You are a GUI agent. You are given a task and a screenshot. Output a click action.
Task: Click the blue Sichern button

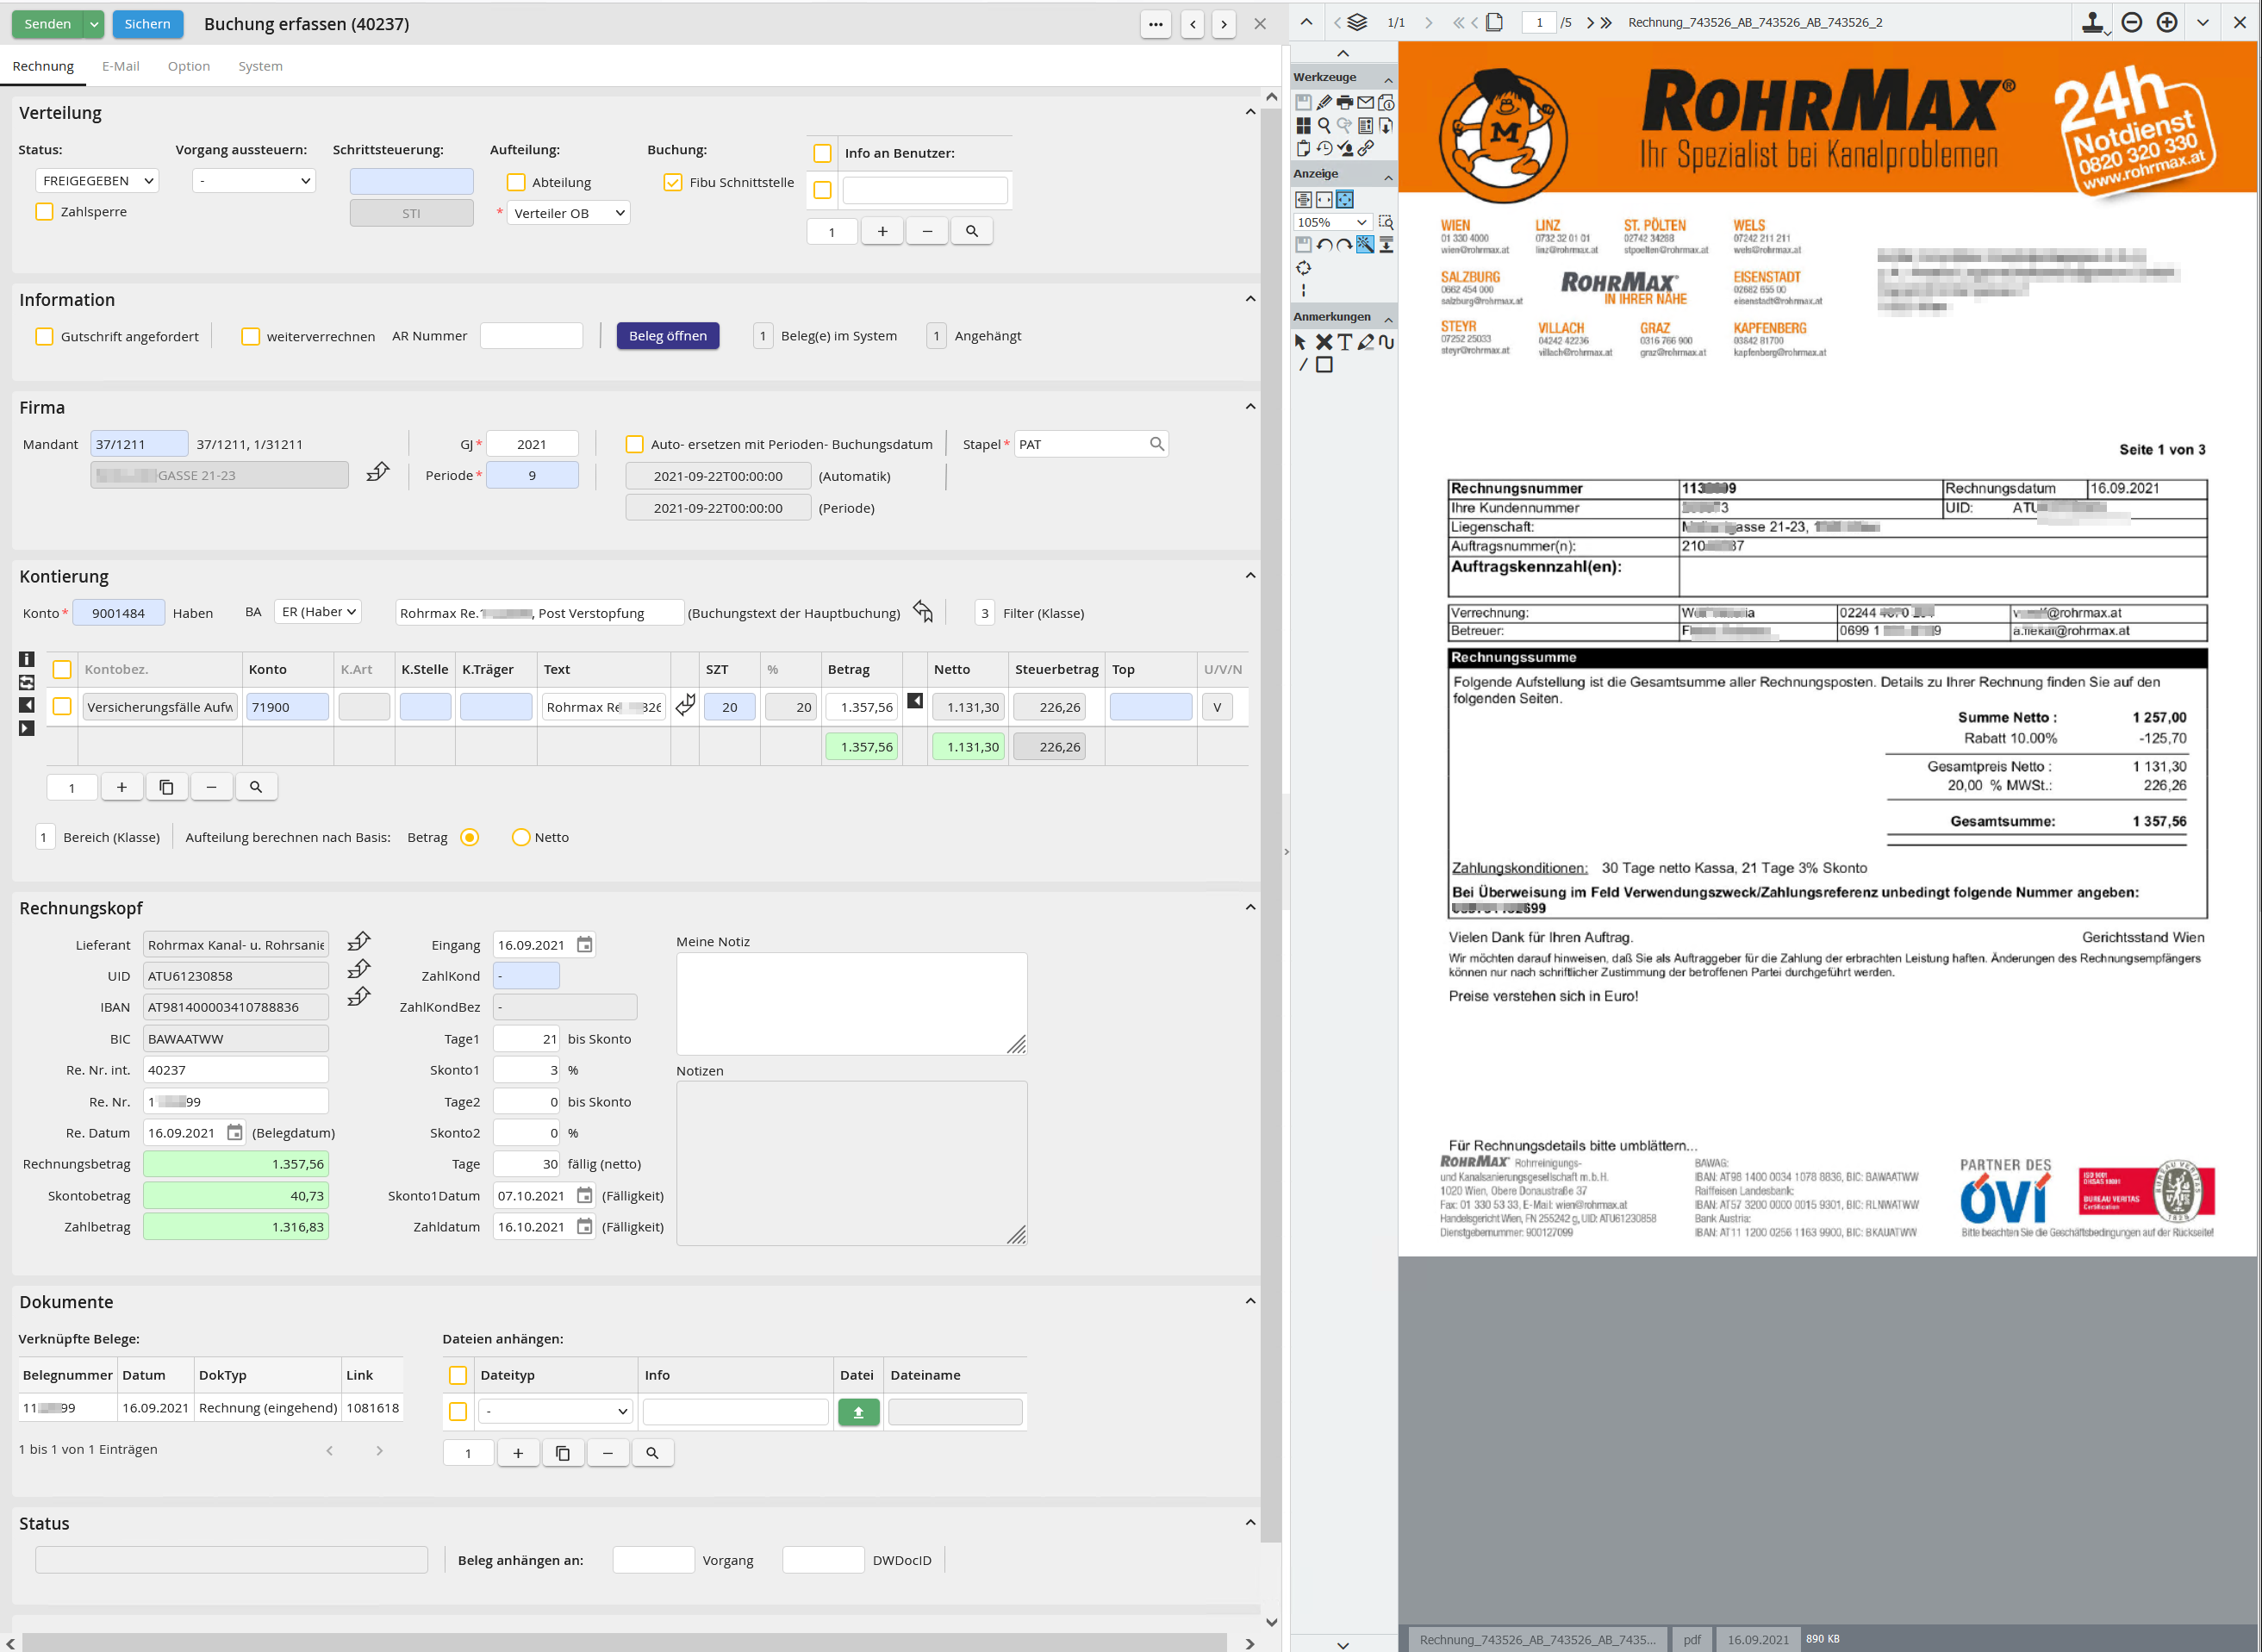(147, 24)
